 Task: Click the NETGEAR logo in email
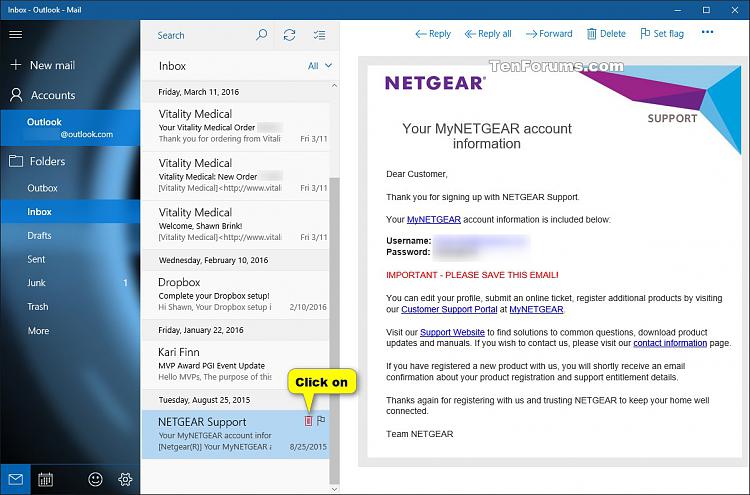(435, 83)
